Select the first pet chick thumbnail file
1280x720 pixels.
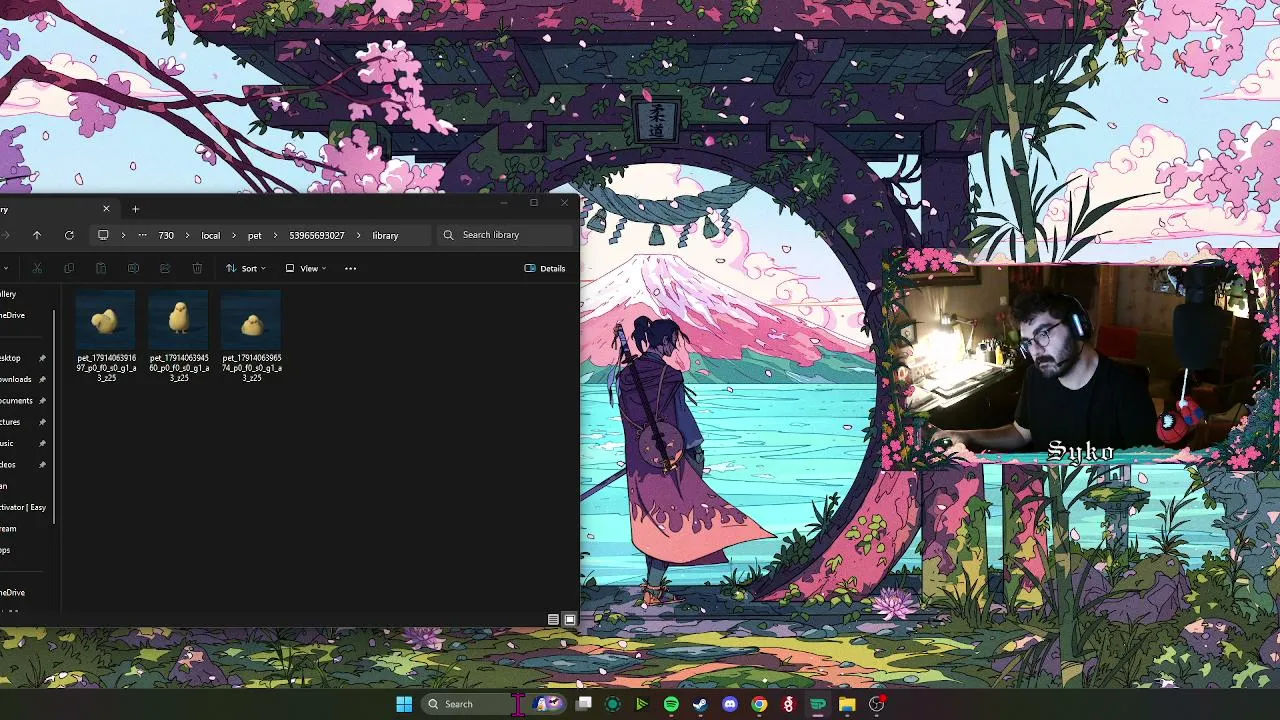pos(106,337)
